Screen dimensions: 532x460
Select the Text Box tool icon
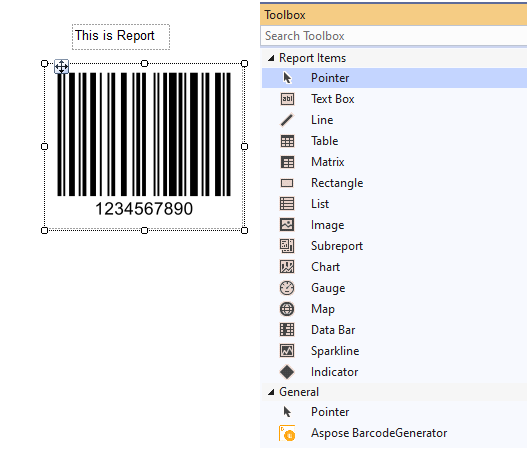click(x=287, y=99)
